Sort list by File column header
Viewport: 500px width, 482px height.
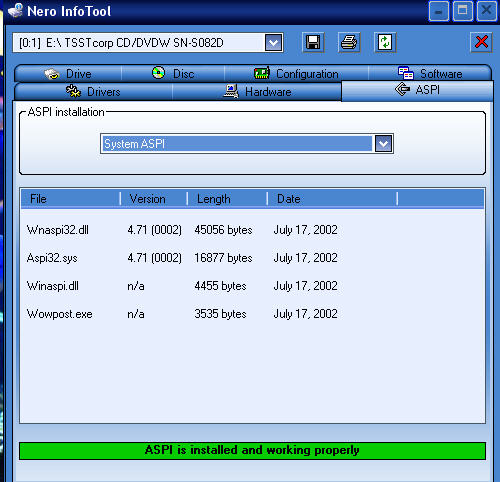tap(70, 199)
